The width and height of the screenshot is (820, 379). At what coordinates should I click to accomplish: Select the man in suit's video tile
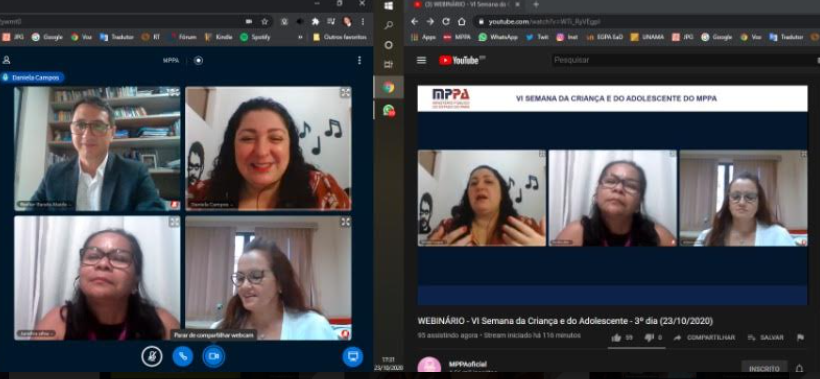point(97,148)
